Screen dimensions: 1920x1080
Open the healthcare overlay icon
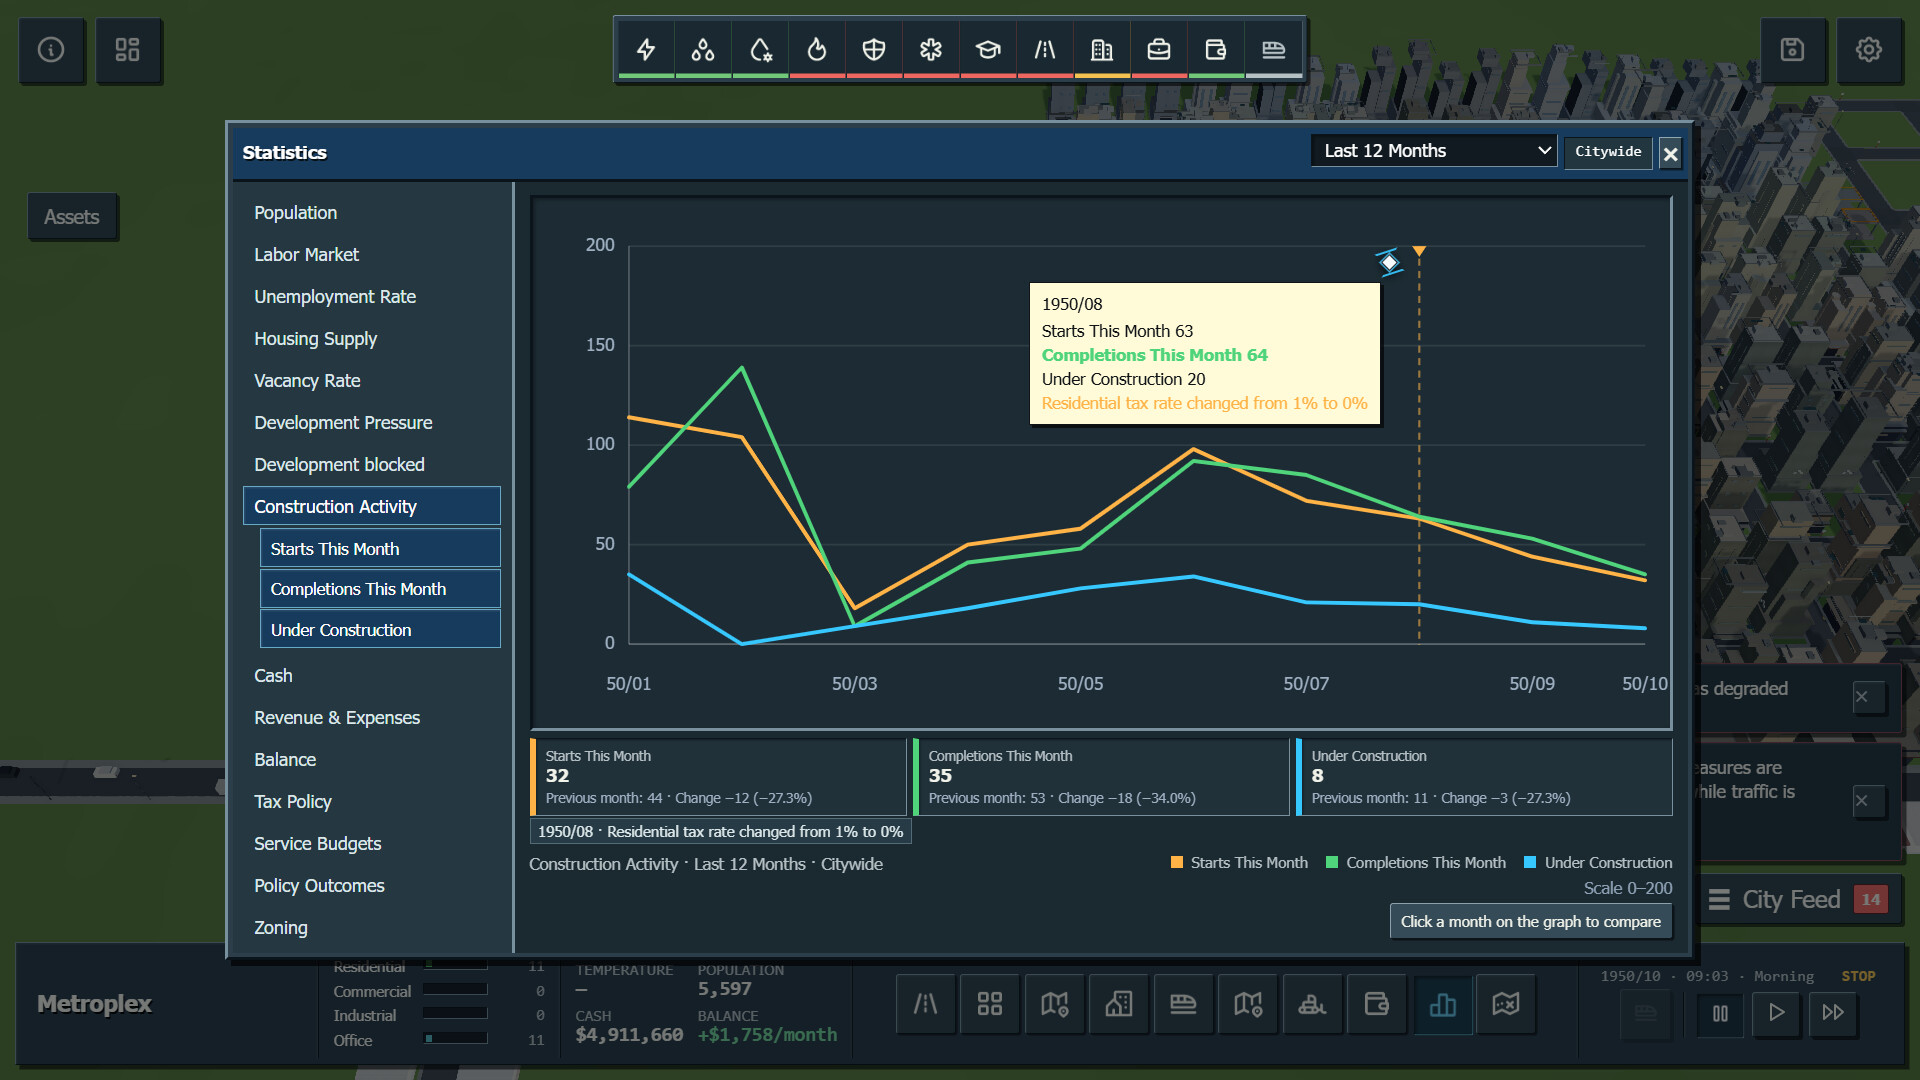[931, 49]
